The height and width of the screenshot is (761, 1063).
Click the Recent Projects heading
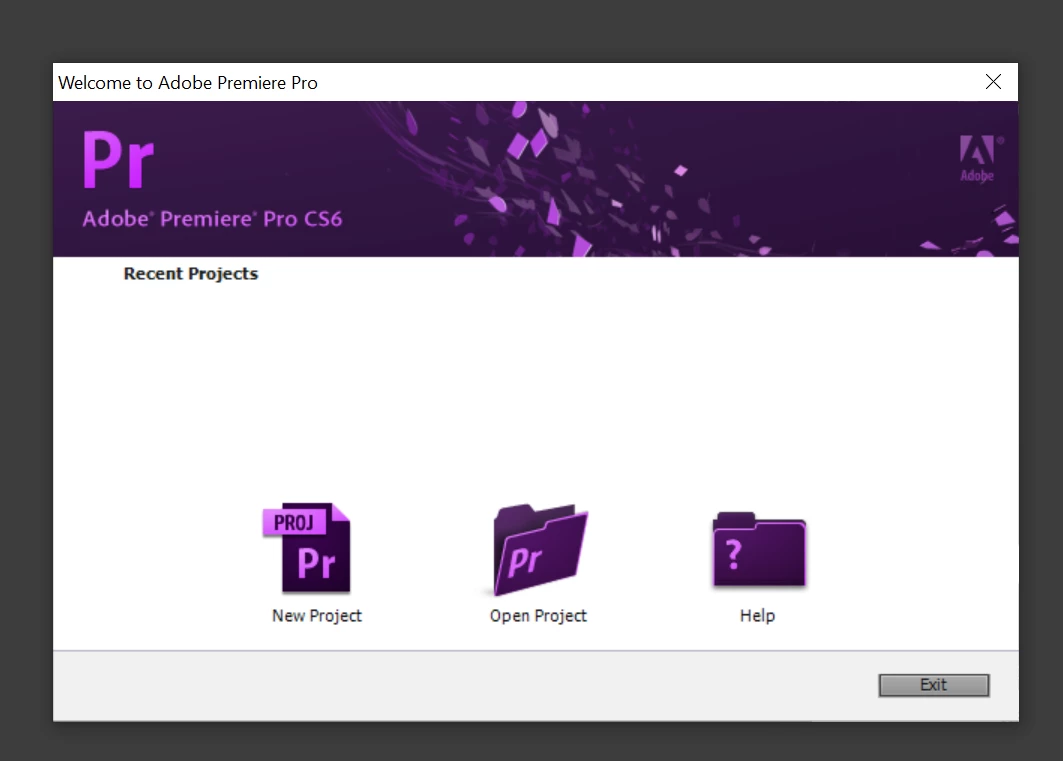(x=190, y=274)
